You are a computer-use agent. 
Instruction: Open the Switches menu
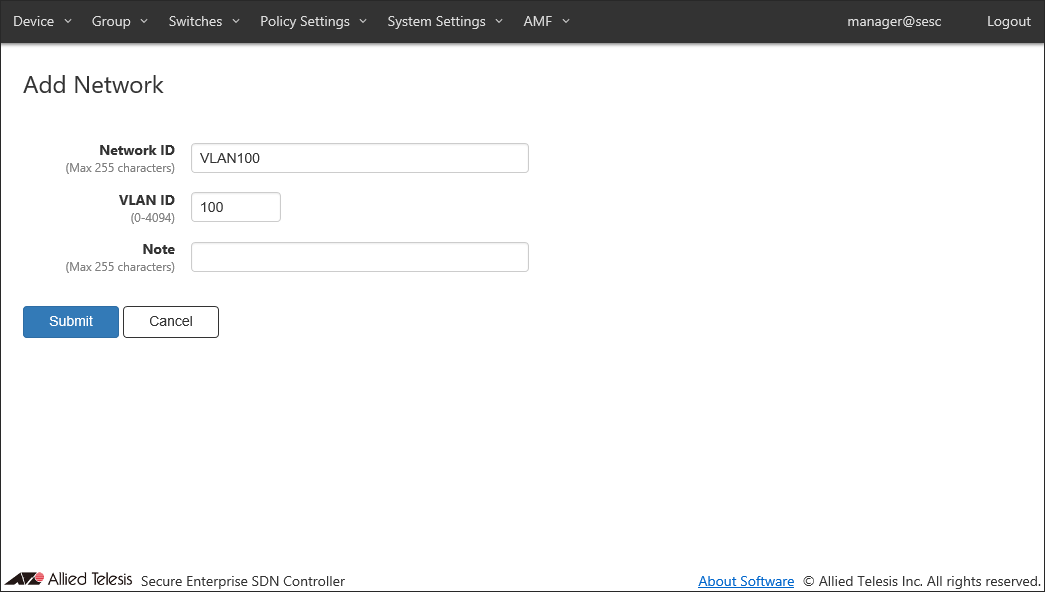[x=195, y=21]
